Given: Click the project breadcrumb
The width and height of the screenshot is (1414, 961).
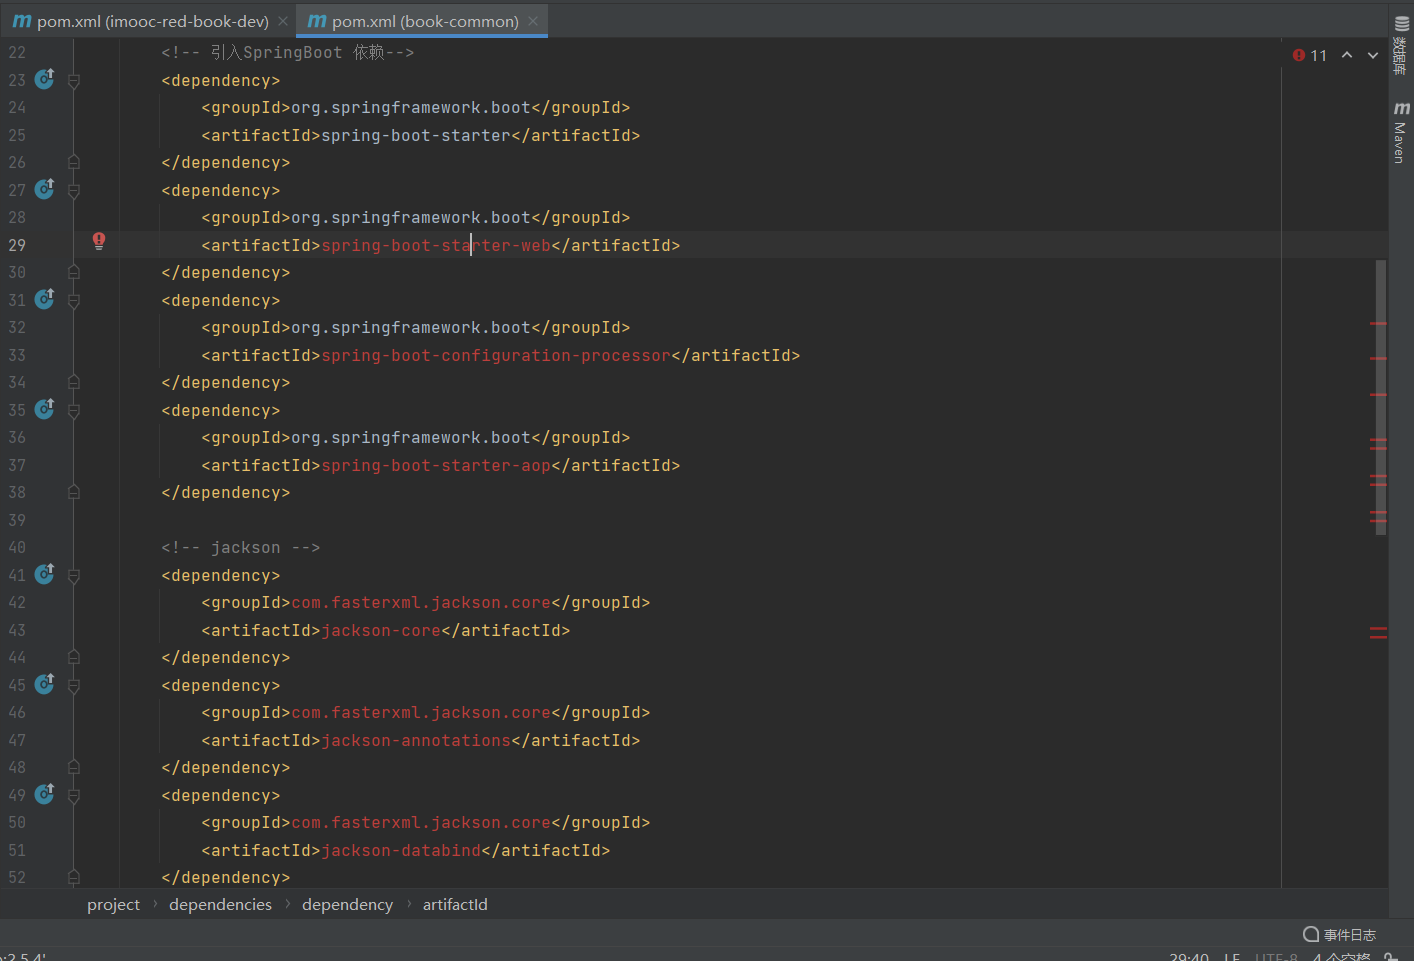Looking at the screenshot, I should [x=113, y=904].
